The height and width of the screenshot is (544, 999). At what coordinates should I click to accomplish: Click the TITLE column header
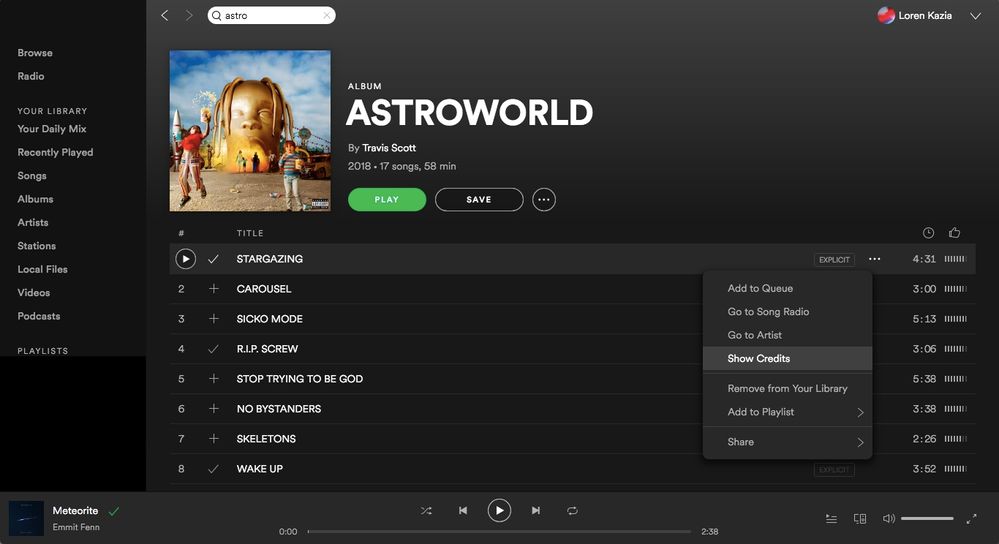coord(250,233)
